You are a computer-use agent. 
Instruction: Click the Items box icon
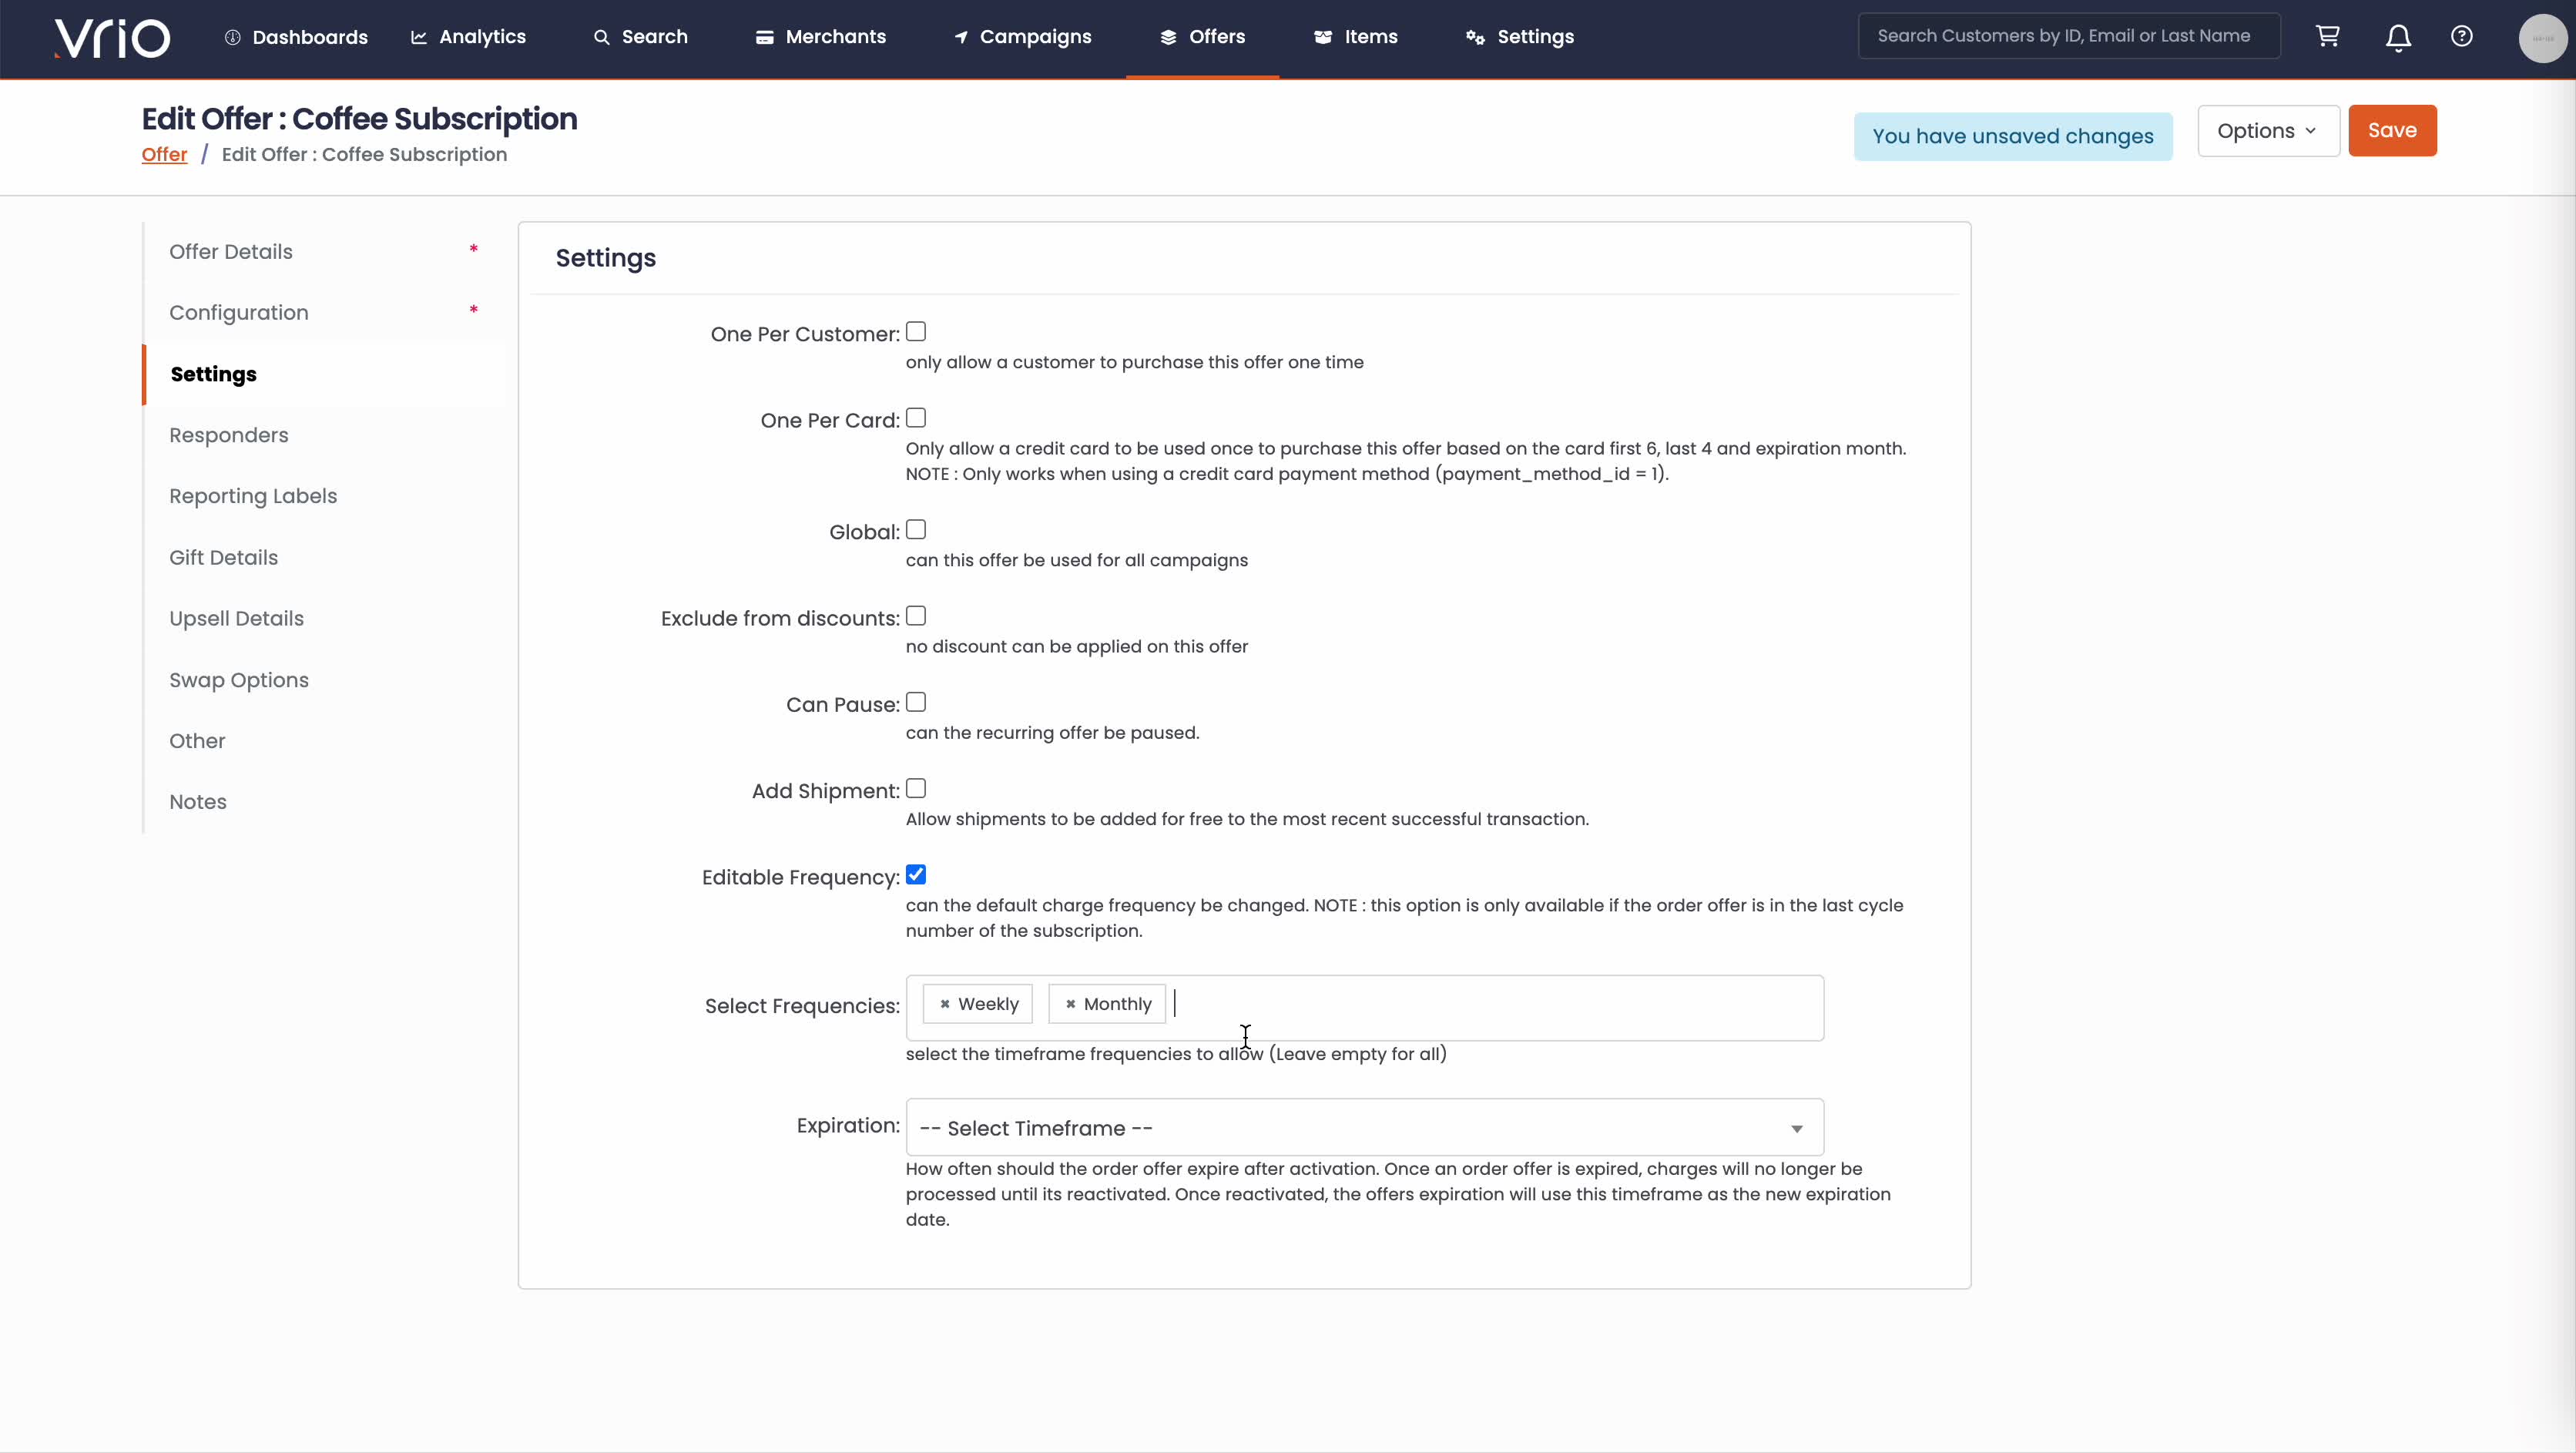coord(1323,37)
